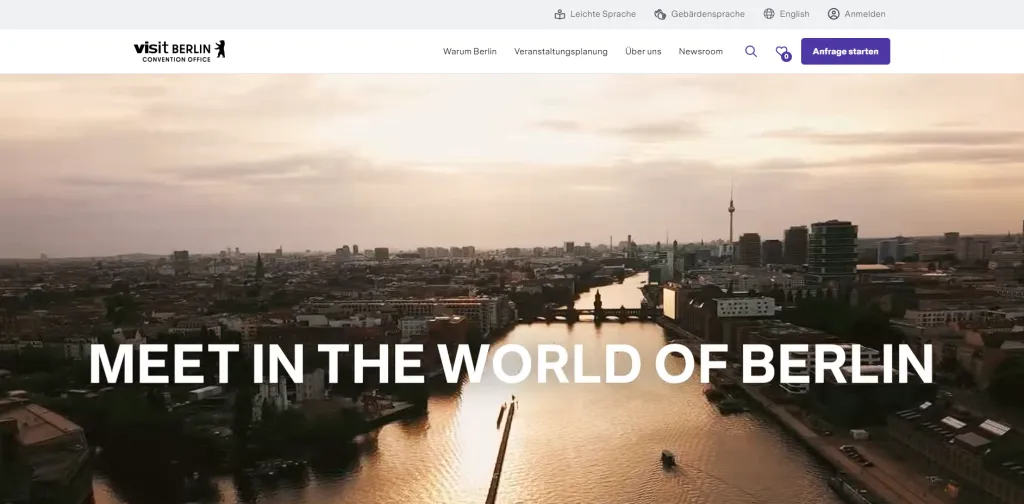The image size is (1024, 504).
Task: Click the TV tower in the hero video
Action: pyautogui.click(x=730, y=213)
